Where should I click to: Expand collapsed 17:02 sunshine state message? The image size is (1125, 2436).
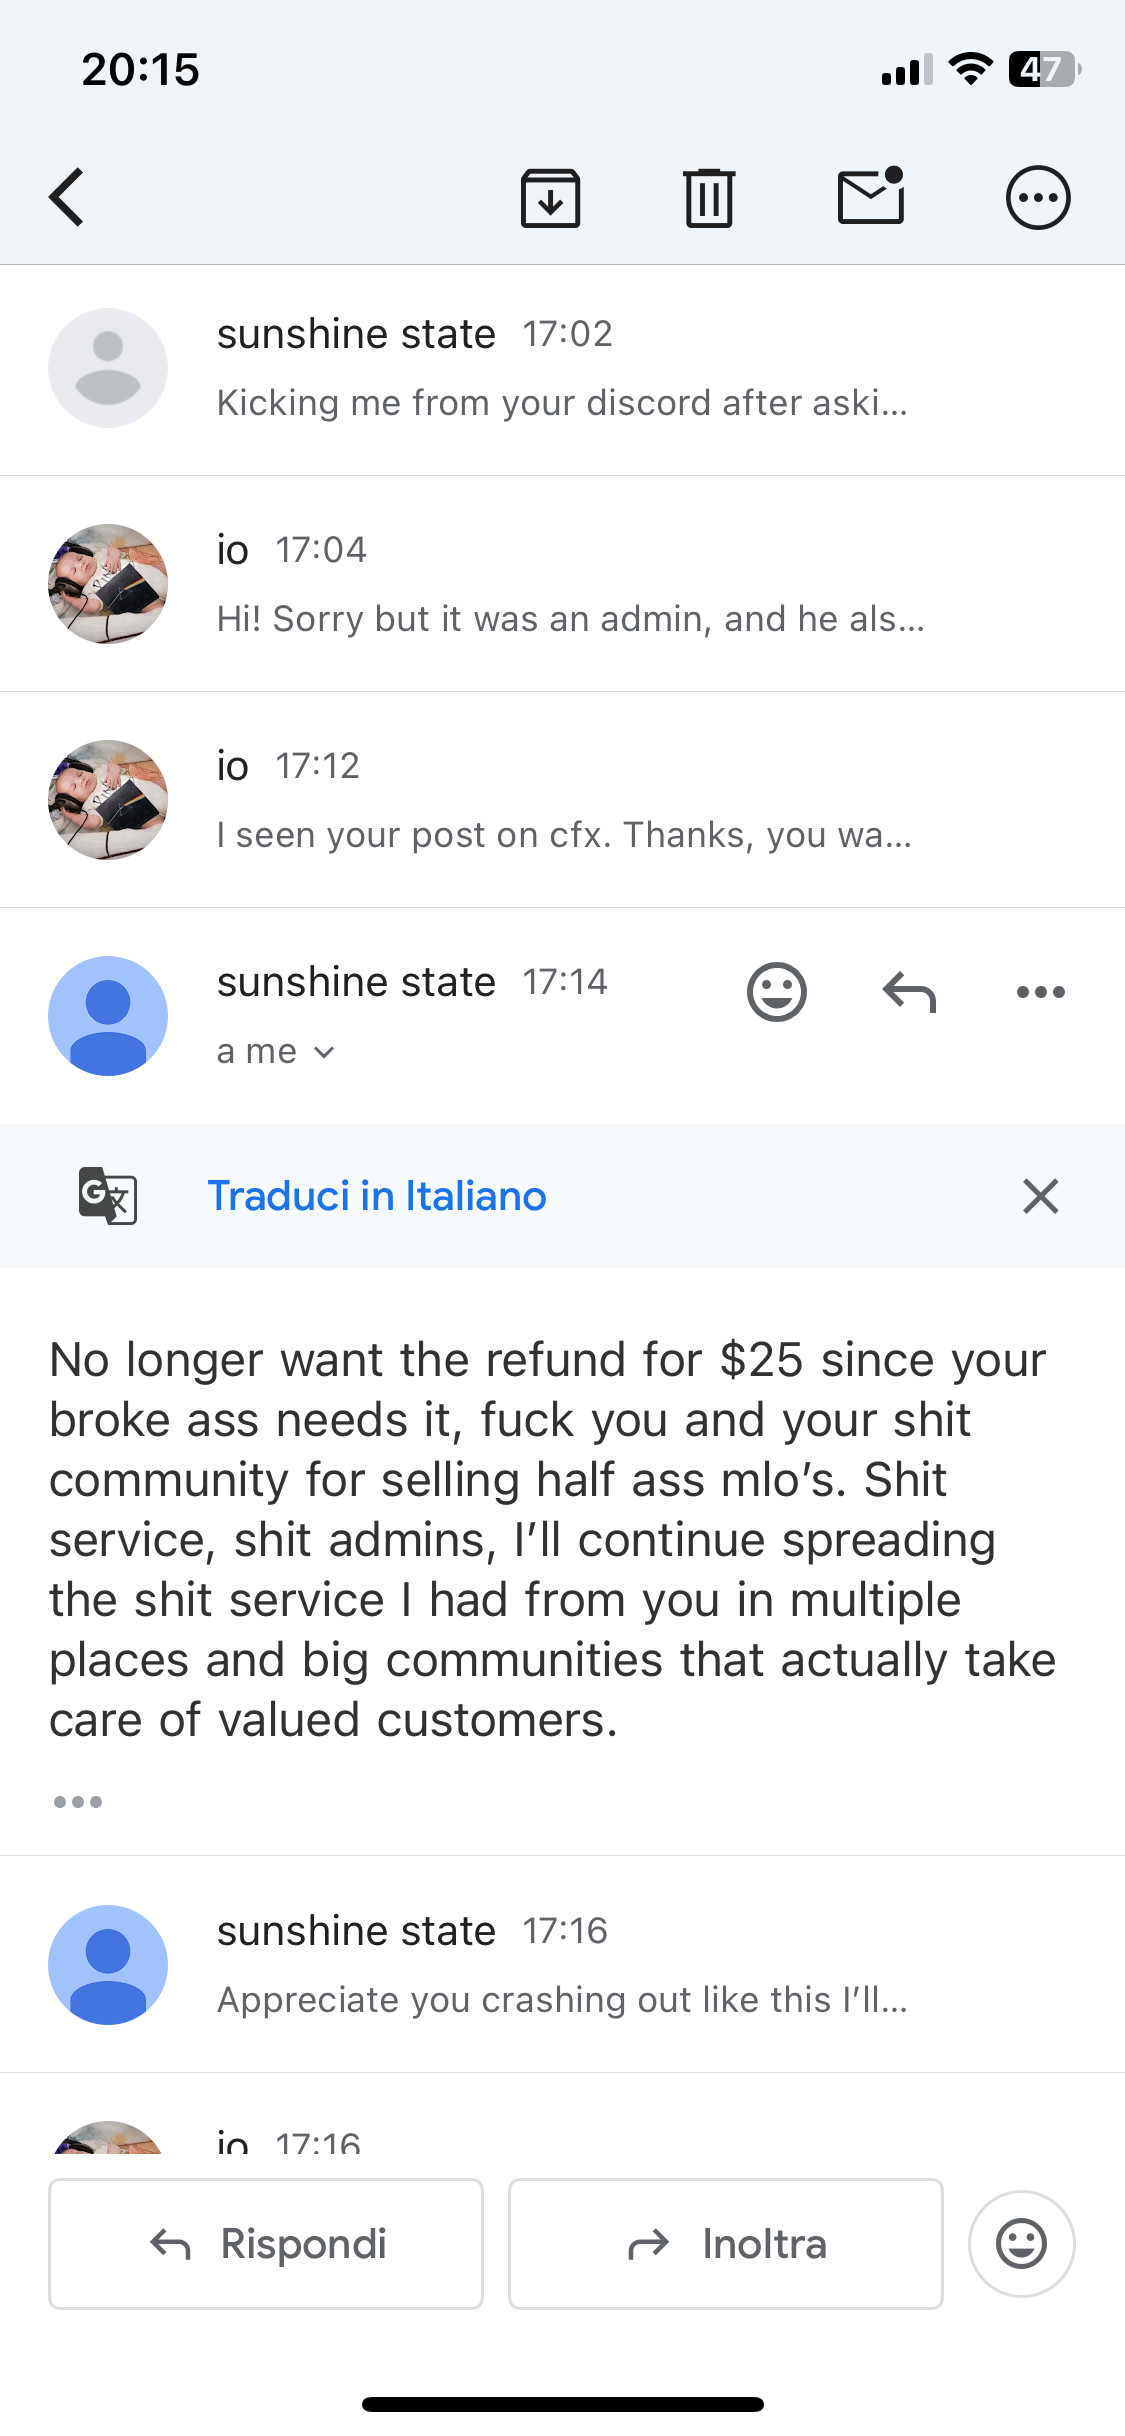coord(560,370)
